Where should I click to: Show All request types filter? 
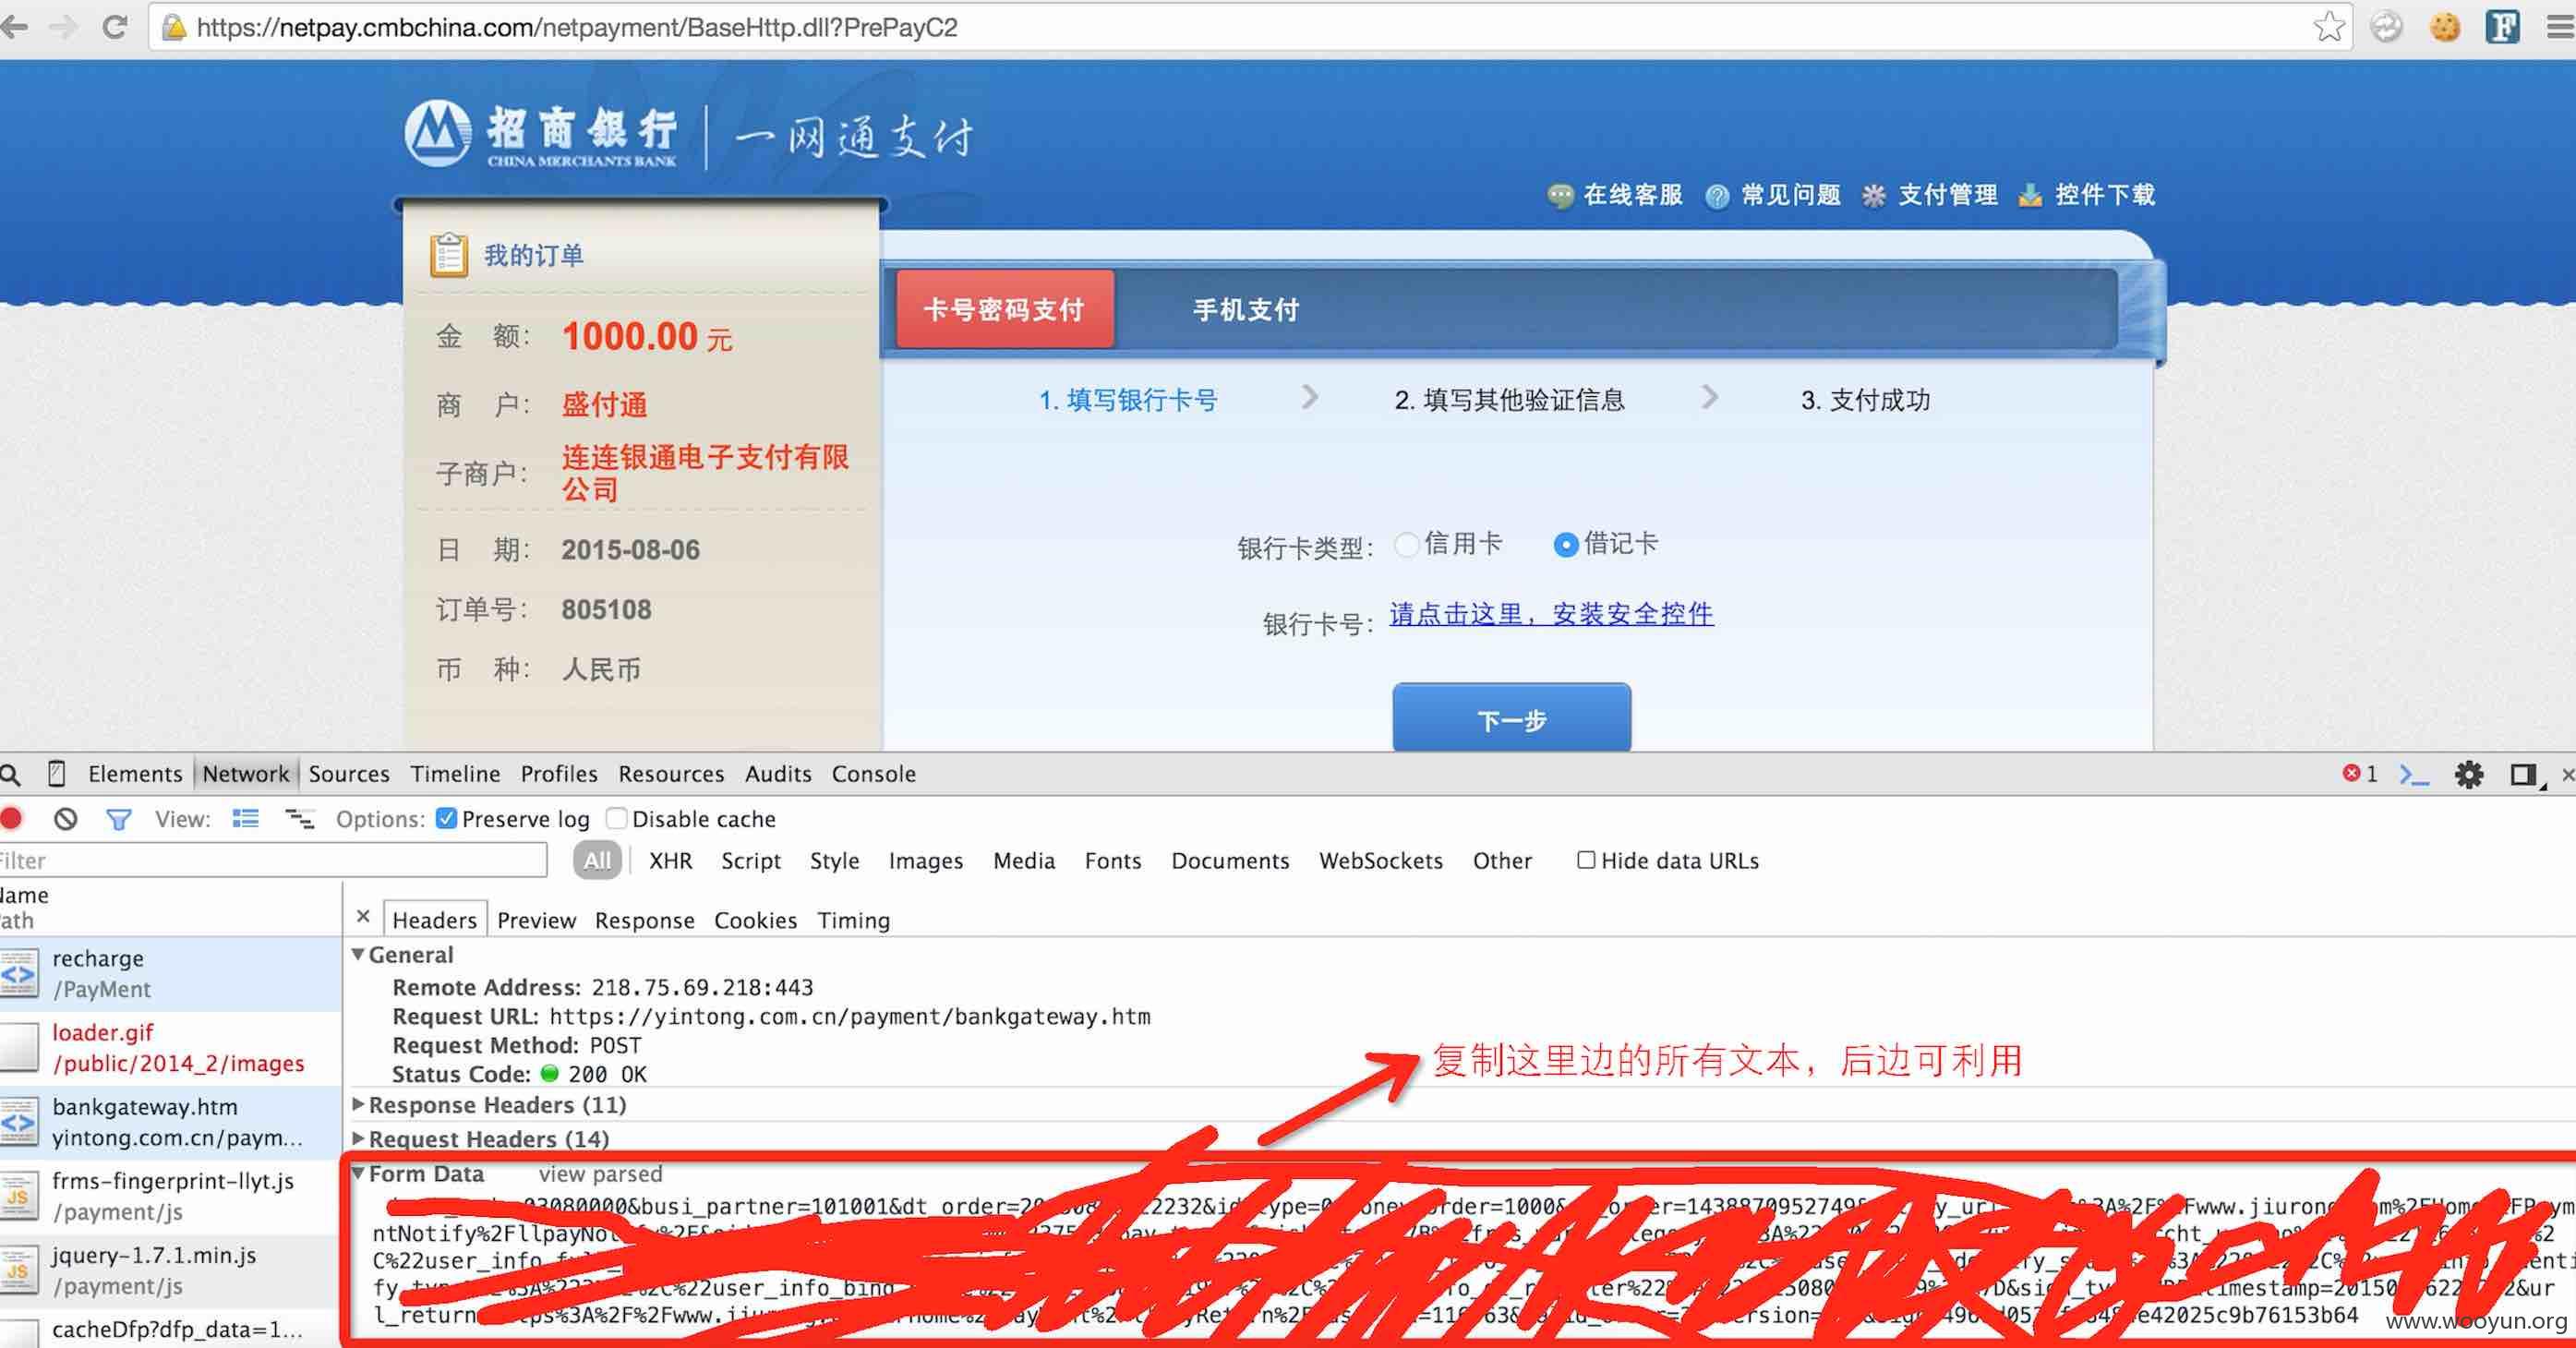(597, 860)
